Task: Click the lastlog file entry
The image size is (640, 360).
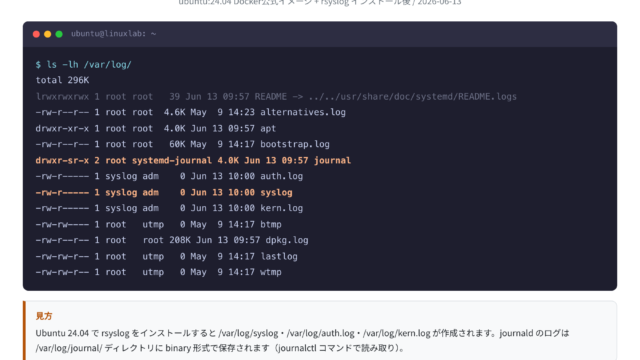Action: [x=167, y=256]
